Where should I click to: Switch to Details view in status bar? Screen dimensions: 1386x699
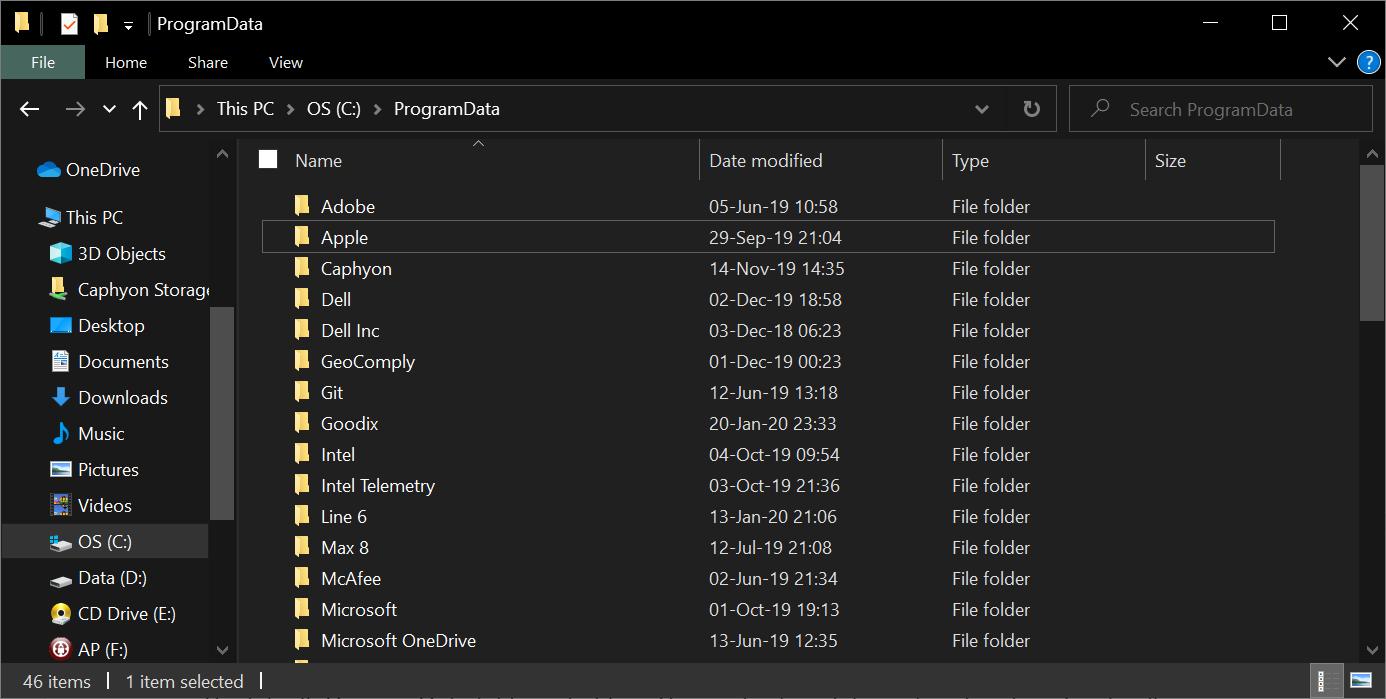(1329, 681)
